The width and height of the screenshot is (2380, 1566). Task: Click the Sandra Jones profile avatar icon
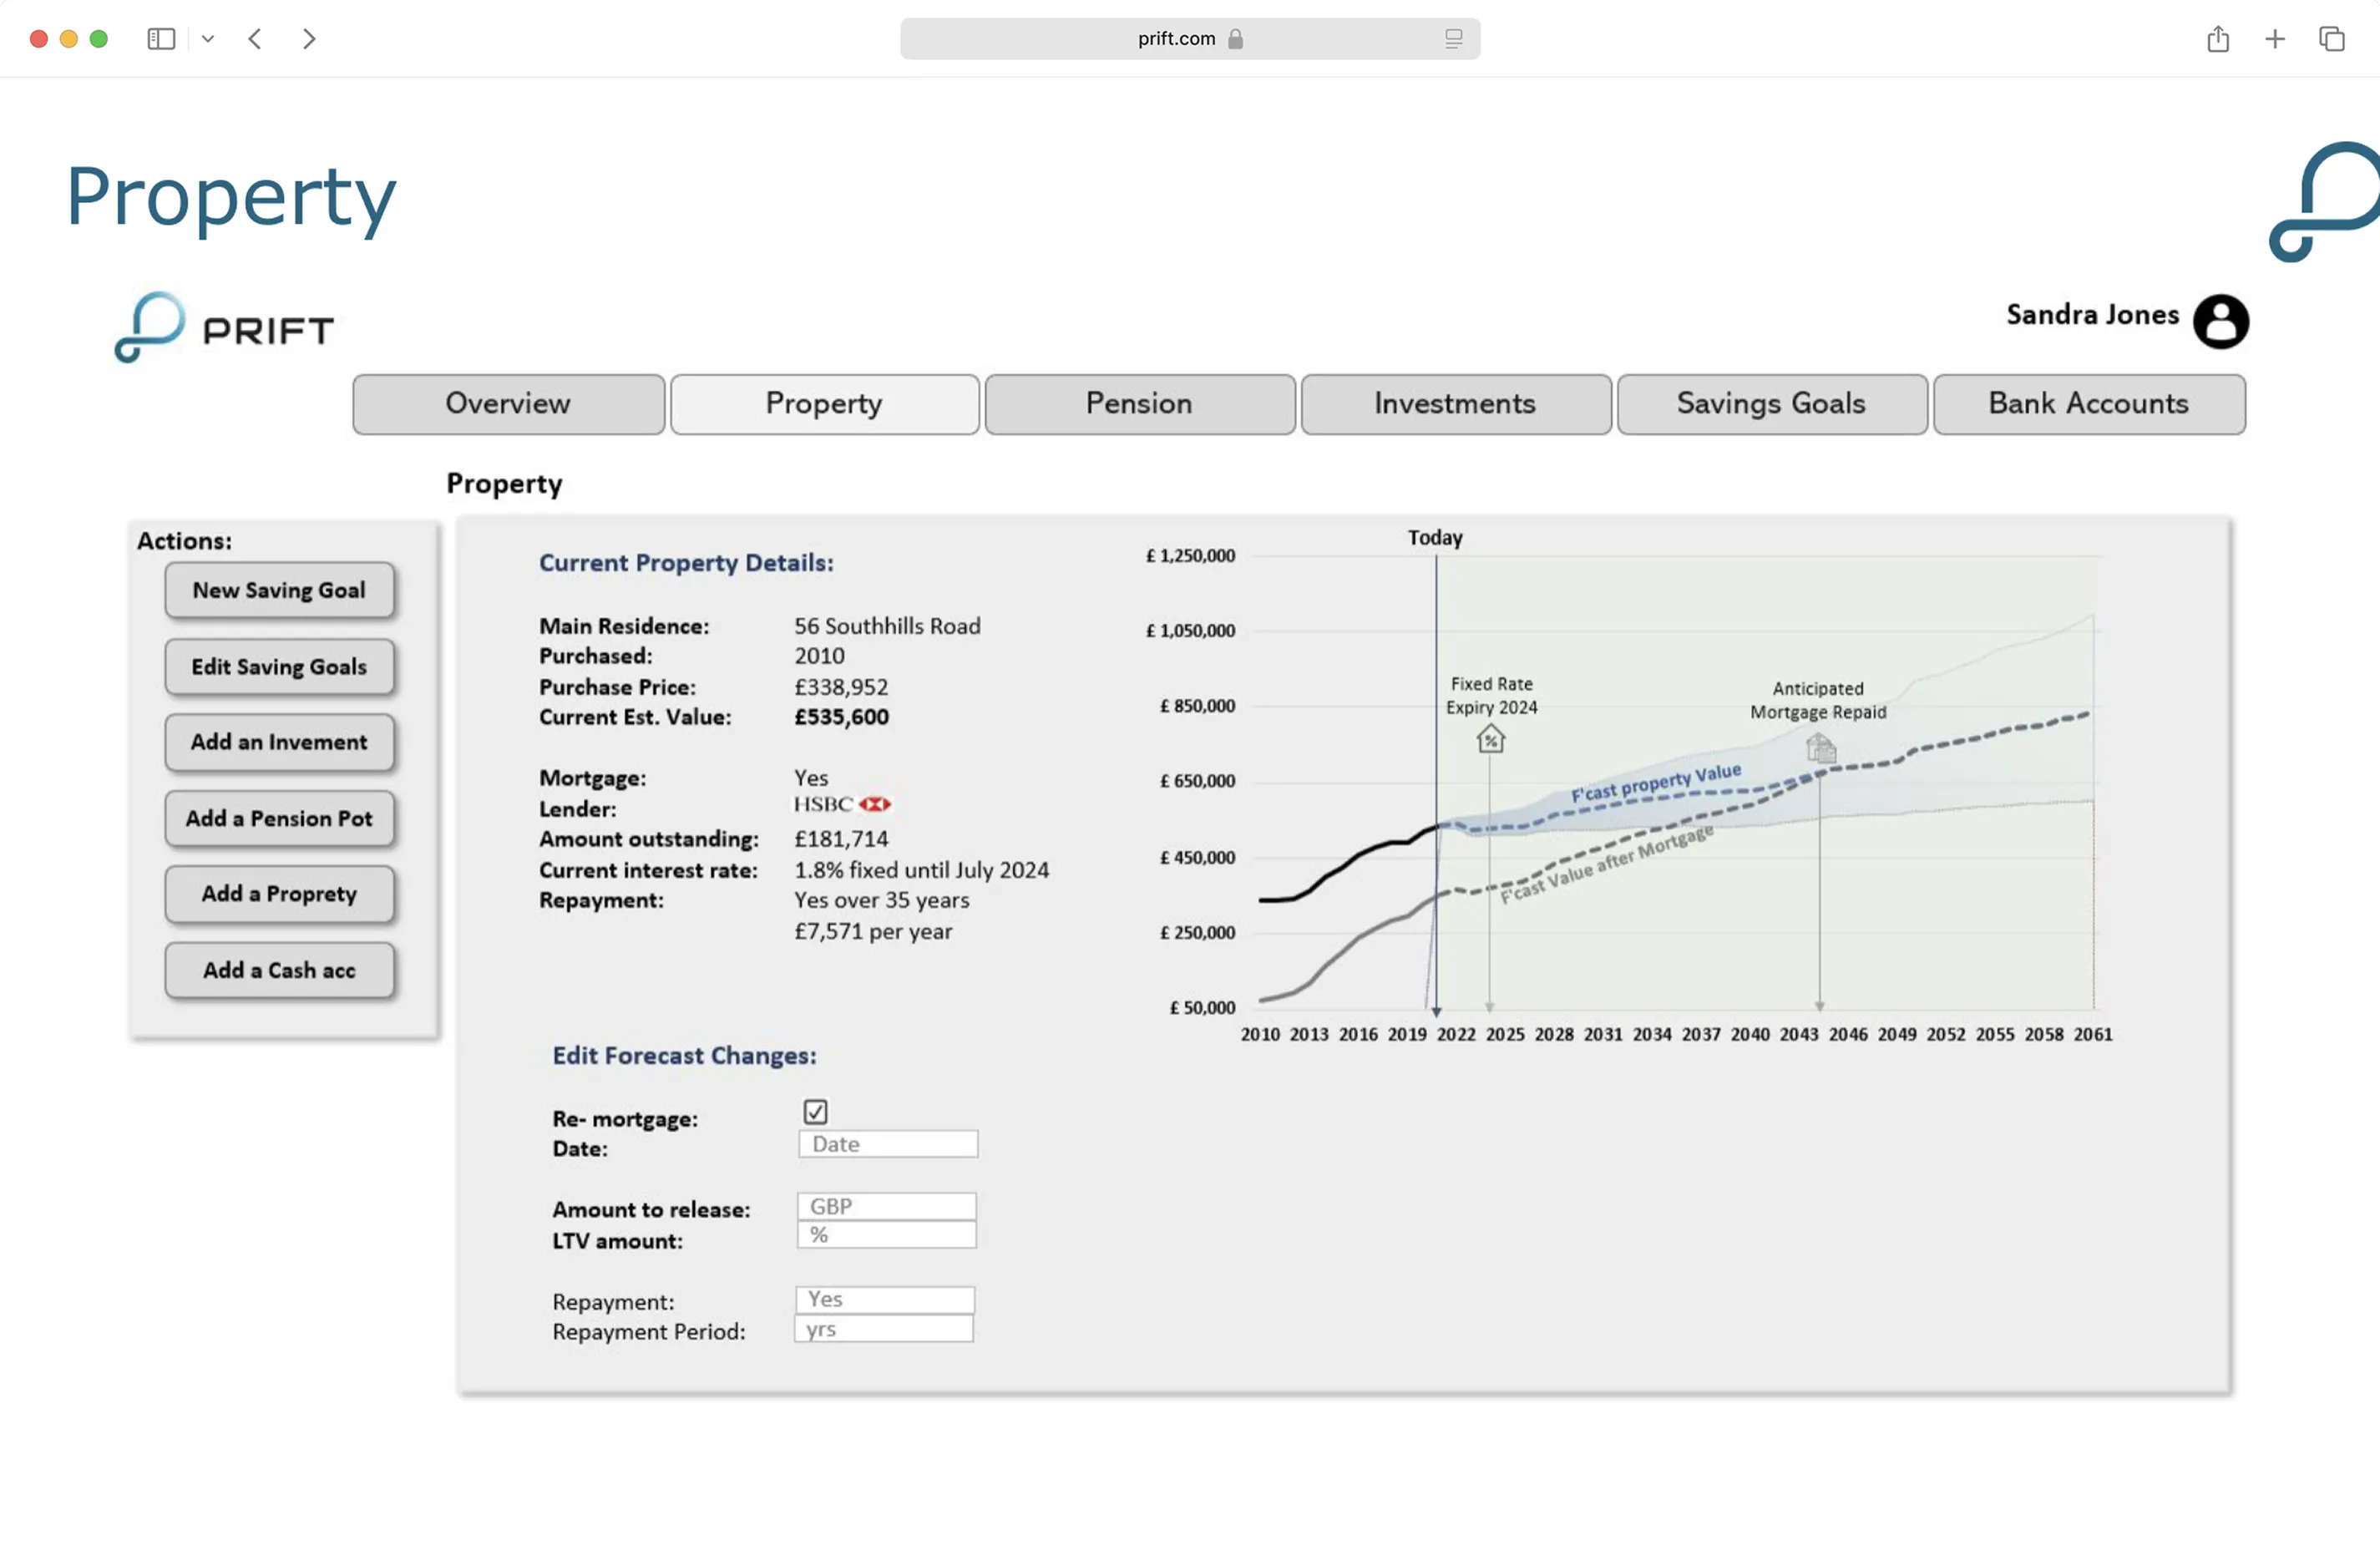point(2220,321)
